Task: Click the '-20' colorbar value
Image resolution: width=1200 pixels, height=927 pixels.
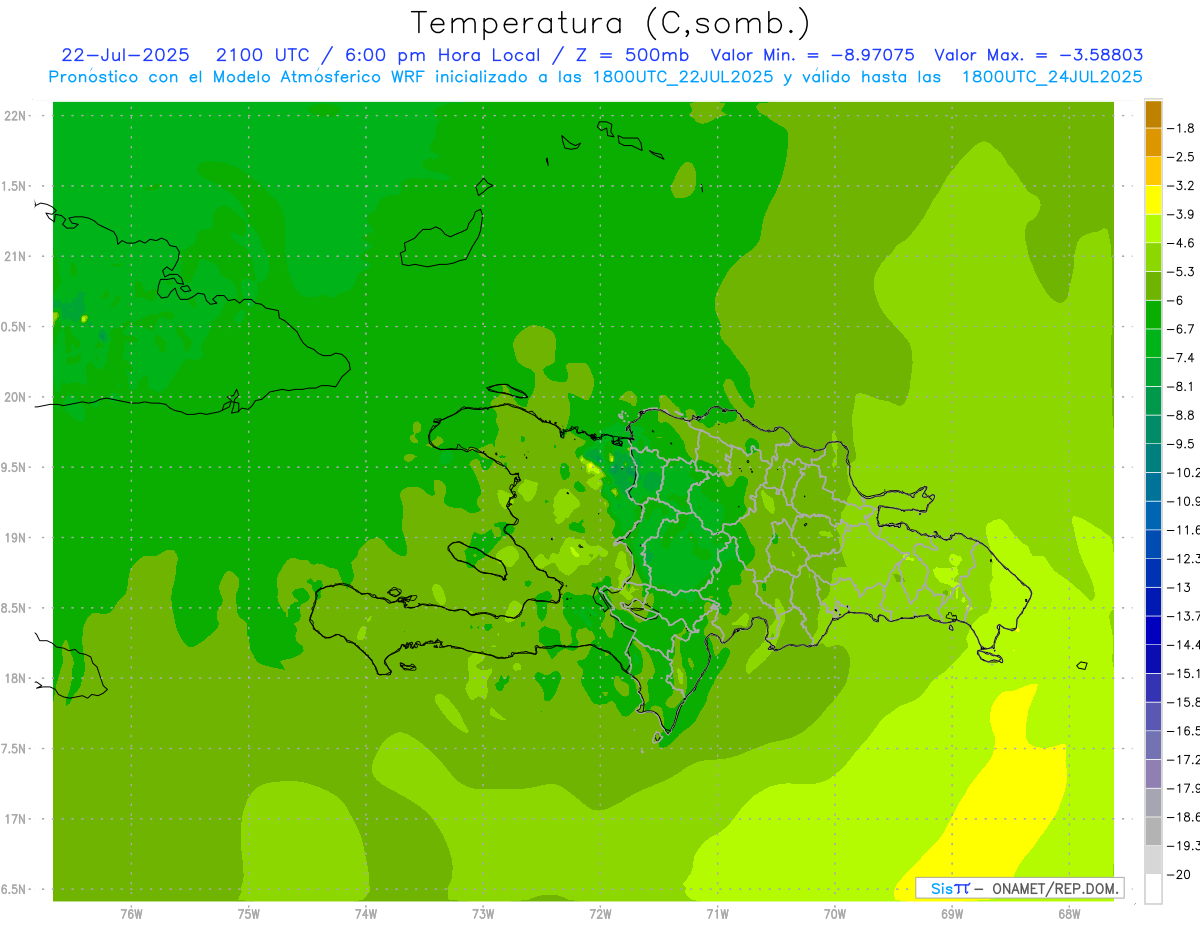Action: pyautogui.click(x=1180, y=874)
